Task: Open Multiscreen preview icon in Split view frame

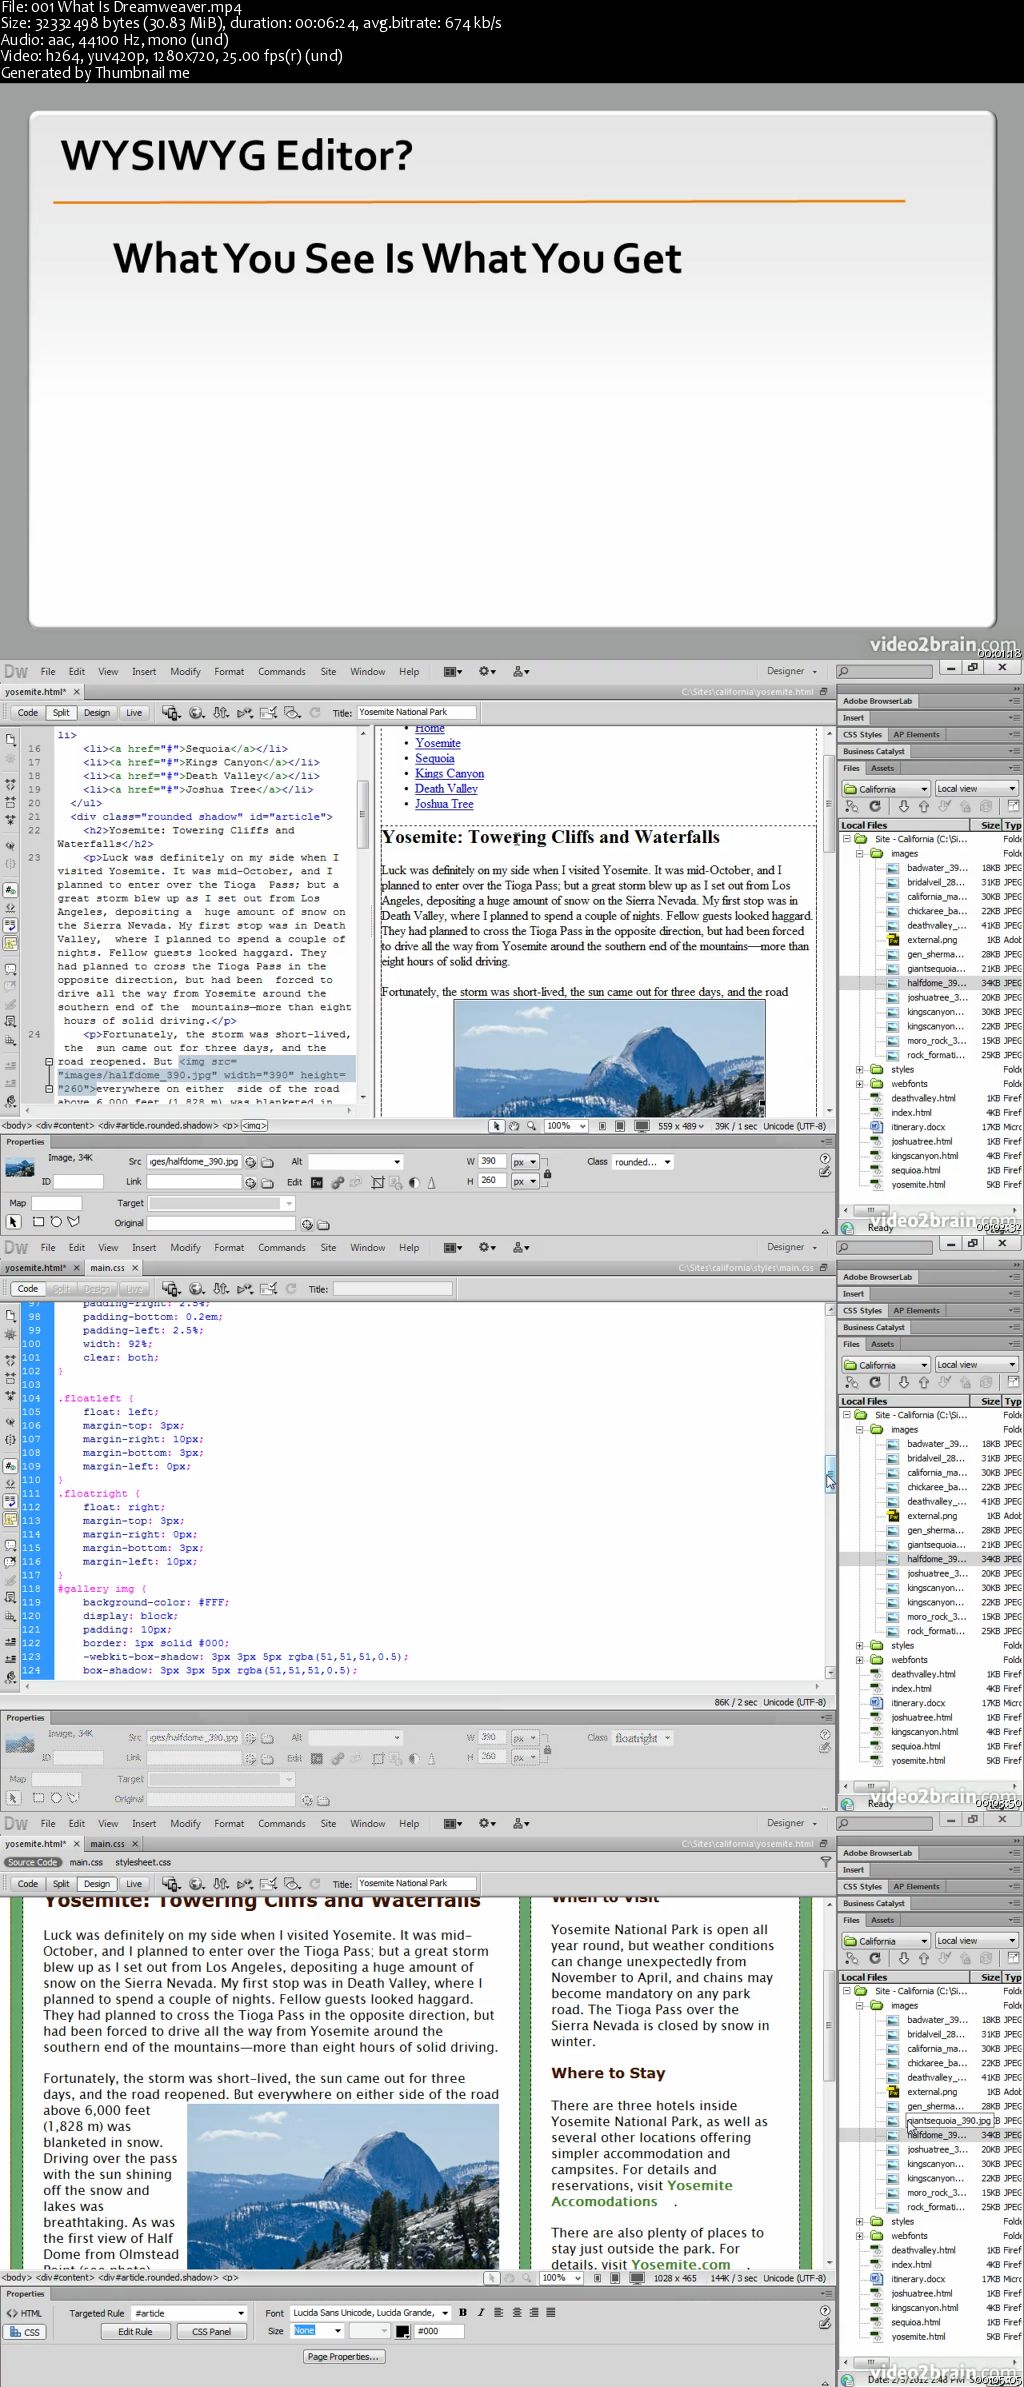Action: (x=171, y=713)
